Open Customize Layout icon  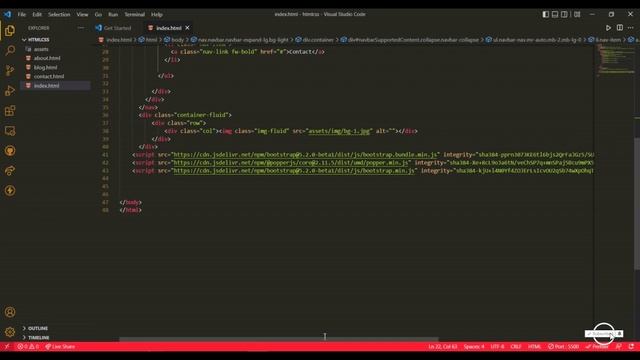577,14
